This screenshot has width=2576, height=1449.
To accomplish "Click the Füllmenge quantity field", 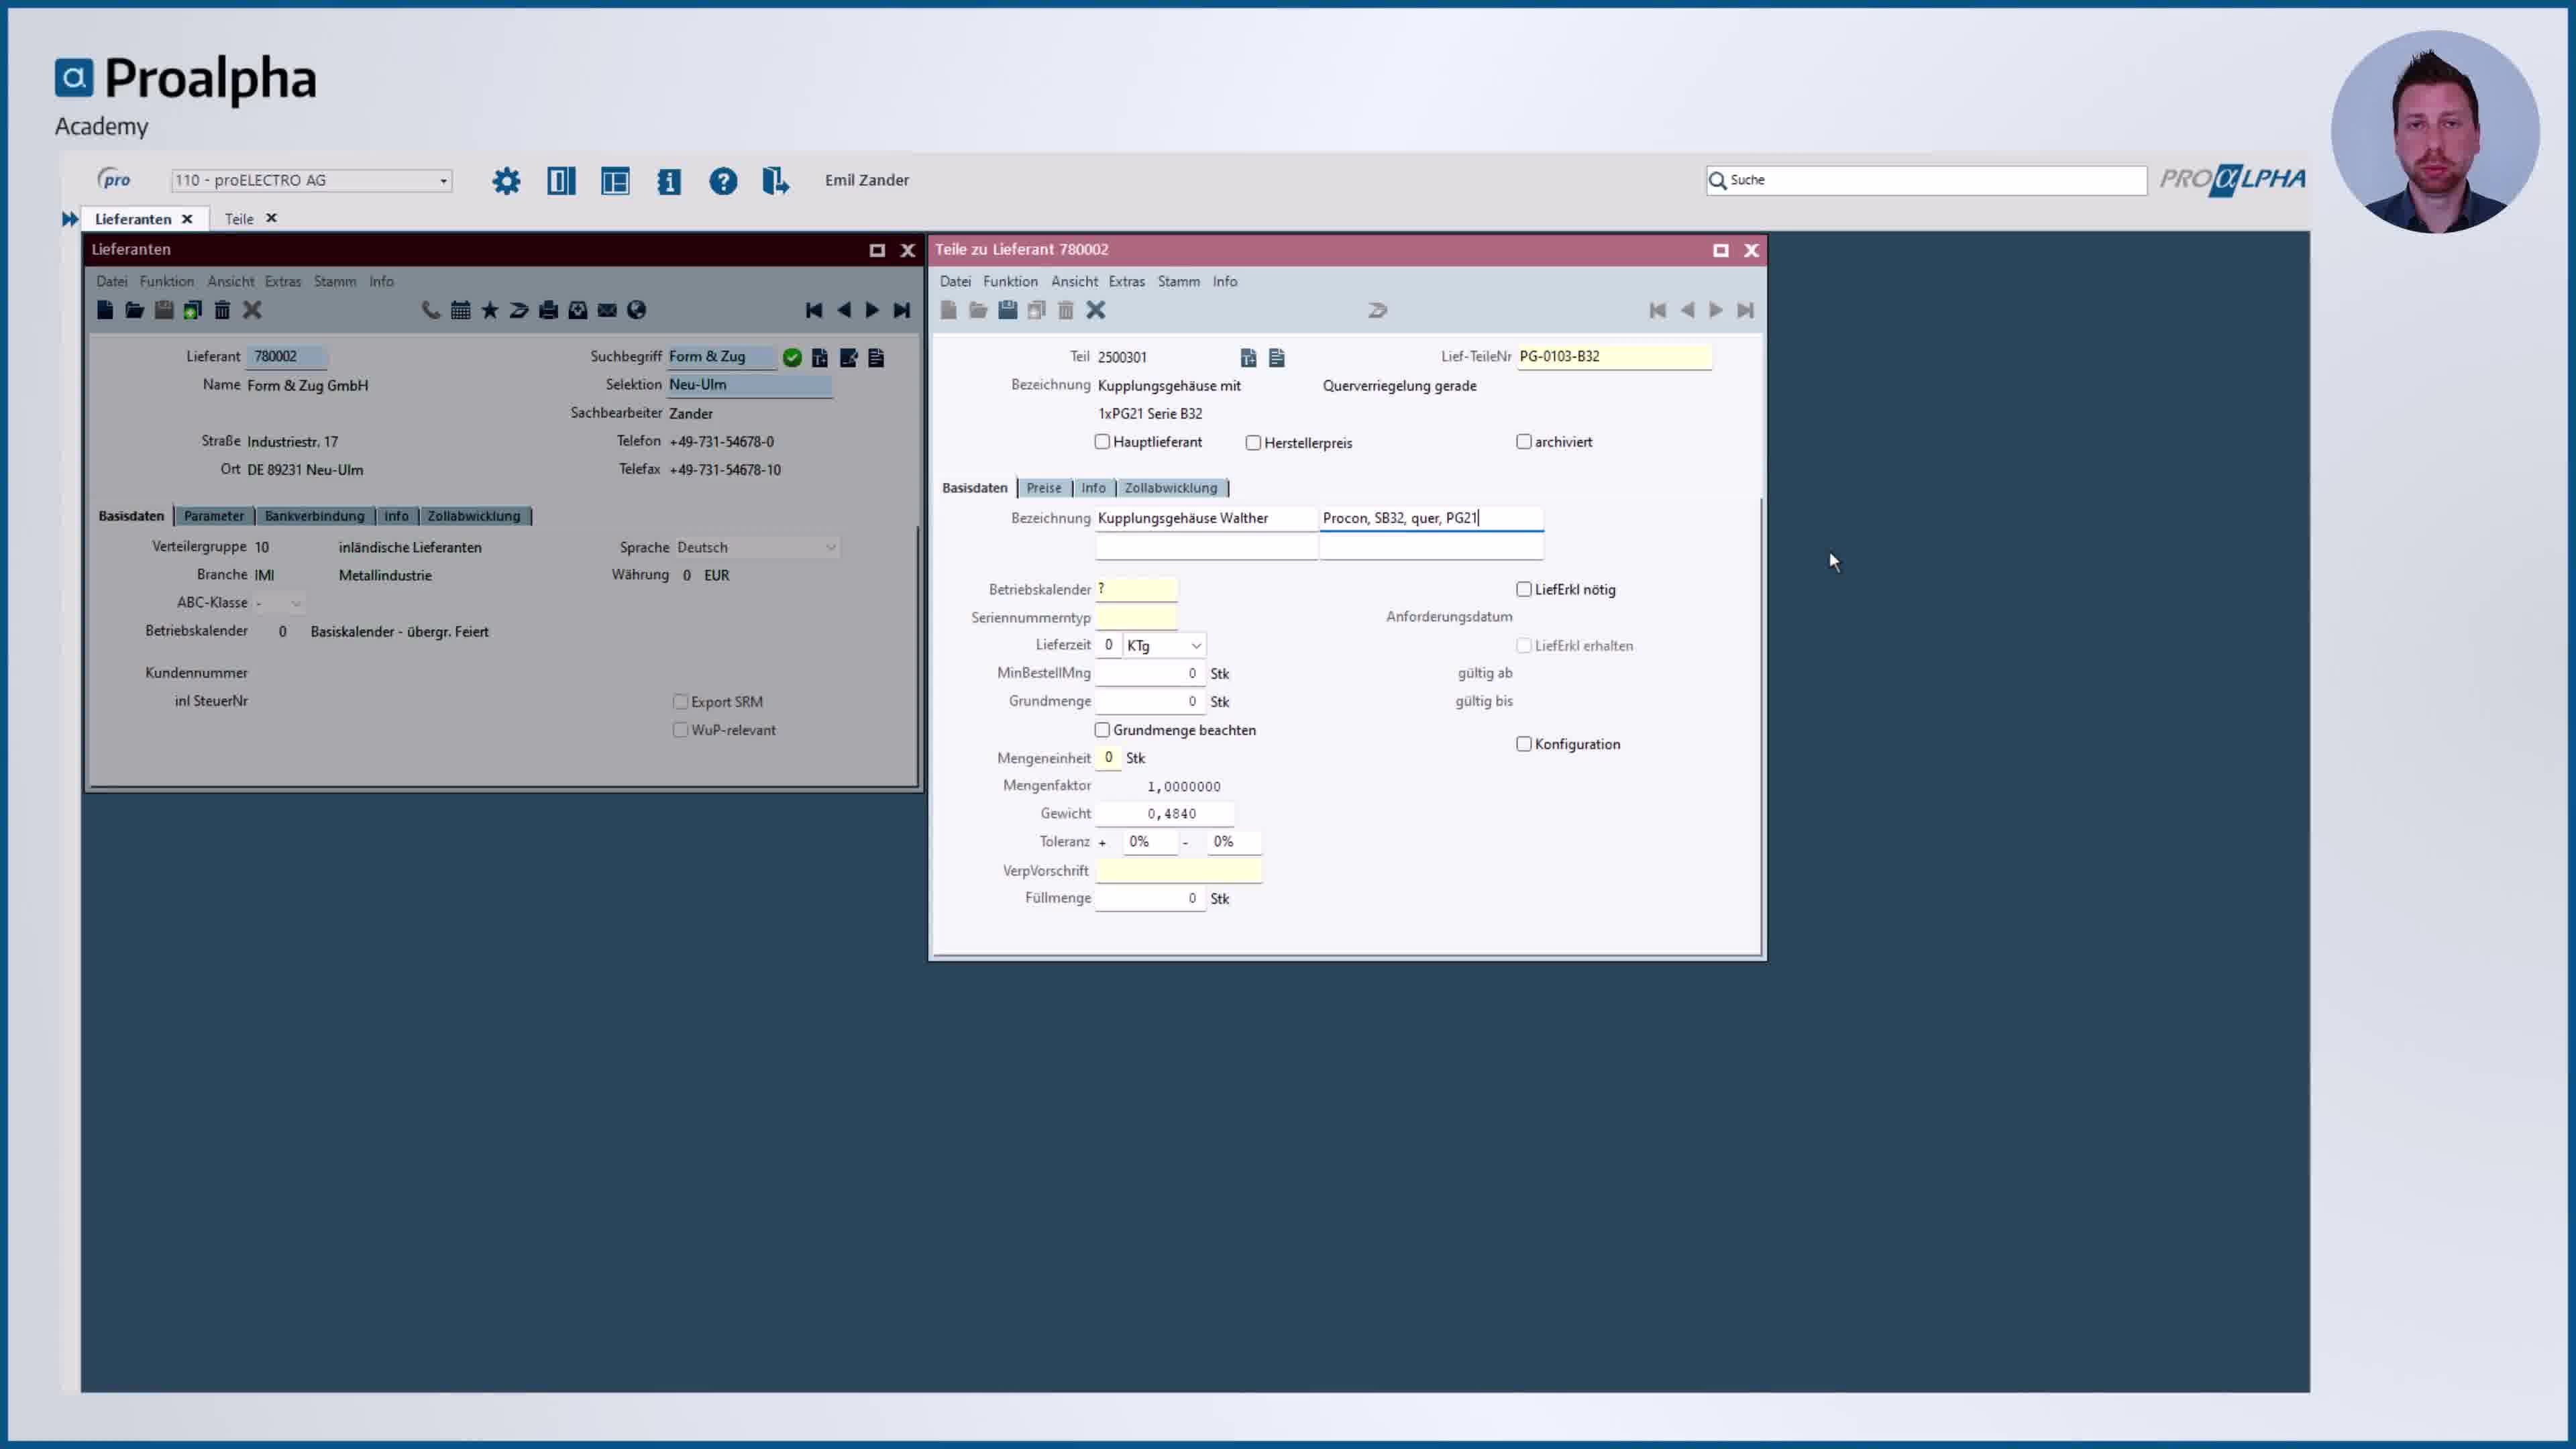I will tap(1150, 899).
